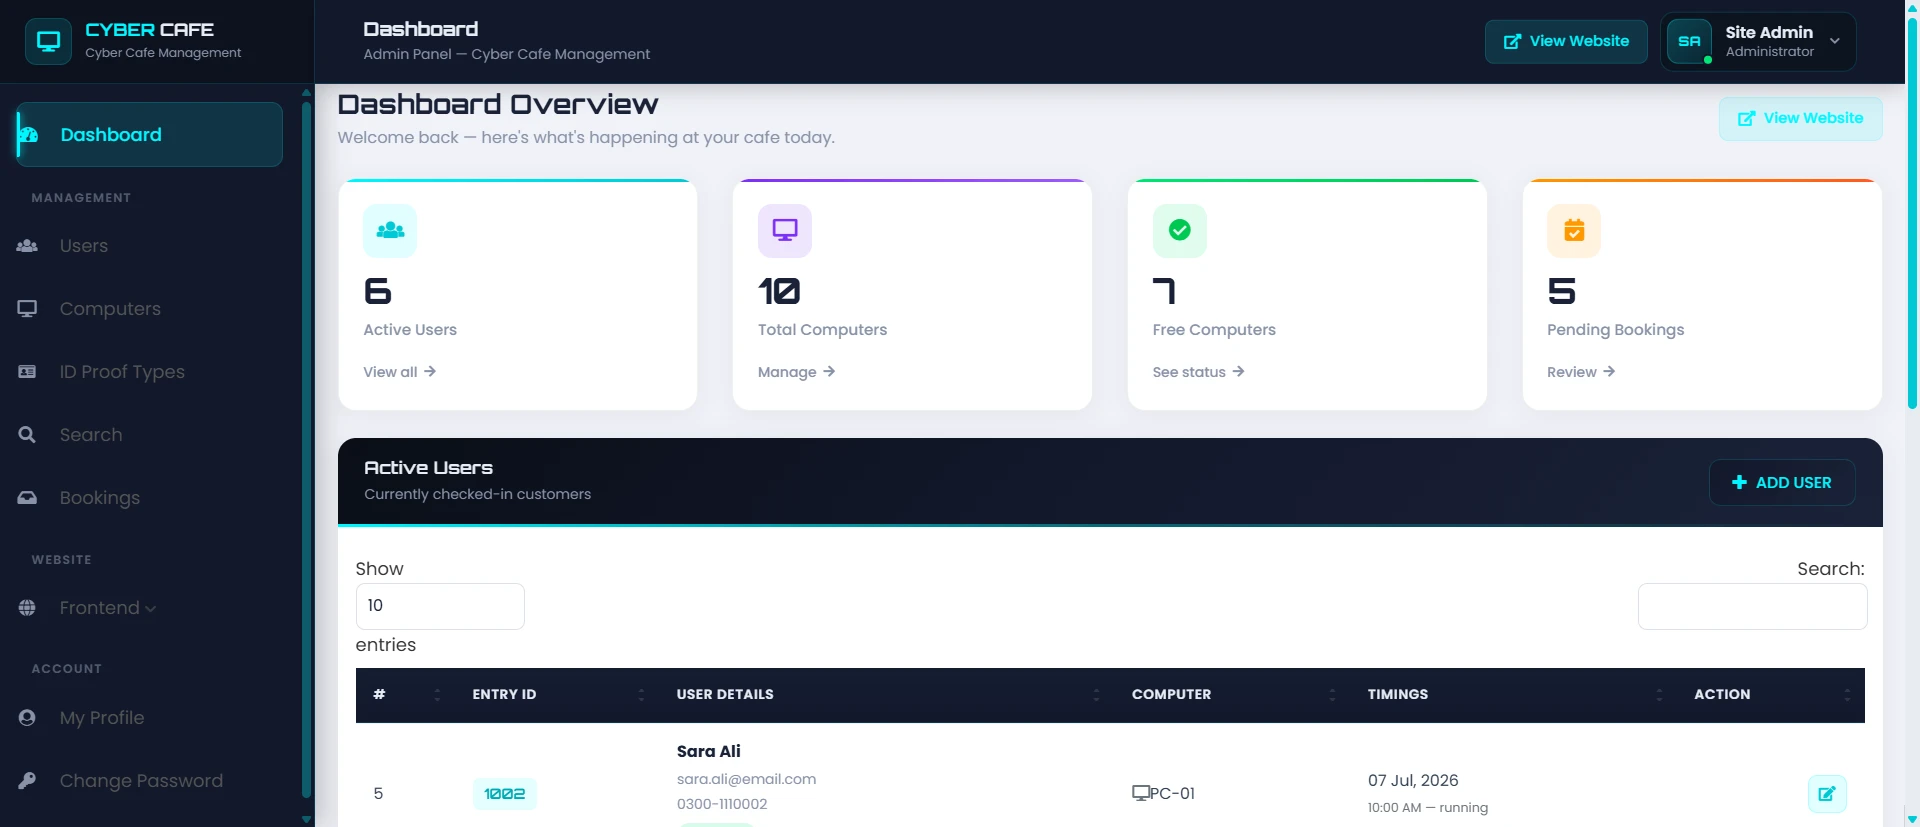The width and height of the screenshot is (1920, 827).
Task: Focus the table Search input field
Action: 1752,606
